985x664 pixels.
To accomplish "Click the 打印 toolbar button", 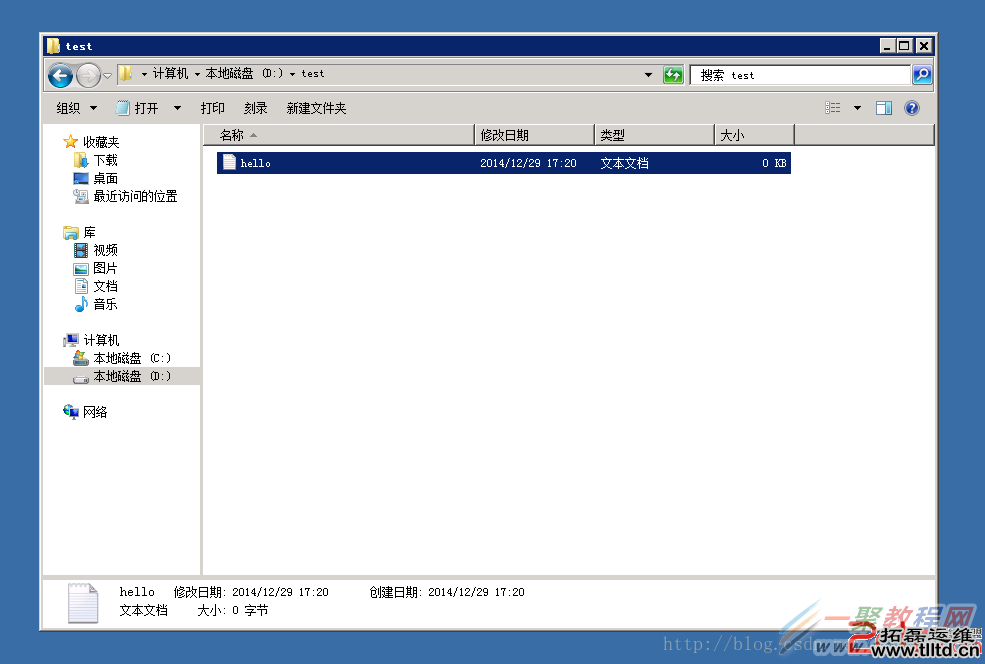I will tap(212, 108).
